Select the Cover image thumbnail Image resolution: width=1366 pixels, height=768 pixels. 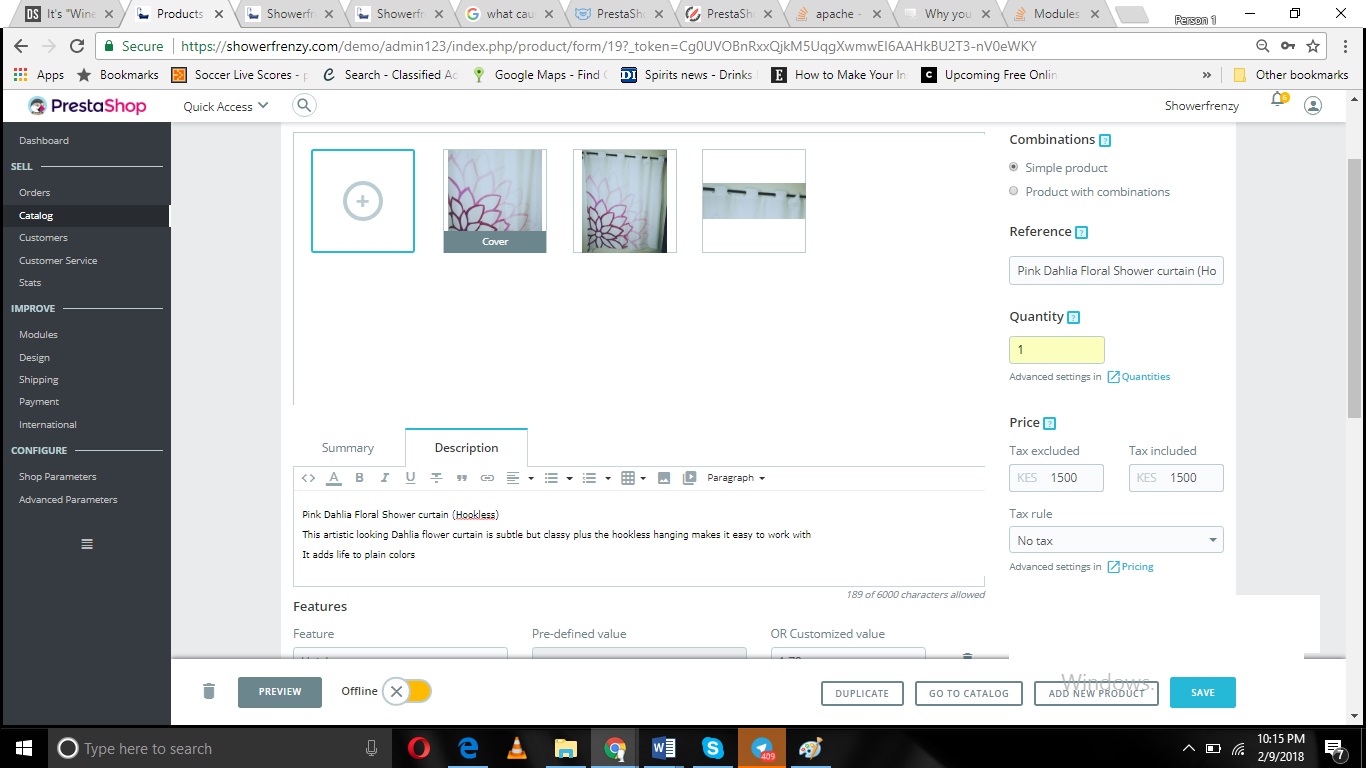[x=495, y=200]
